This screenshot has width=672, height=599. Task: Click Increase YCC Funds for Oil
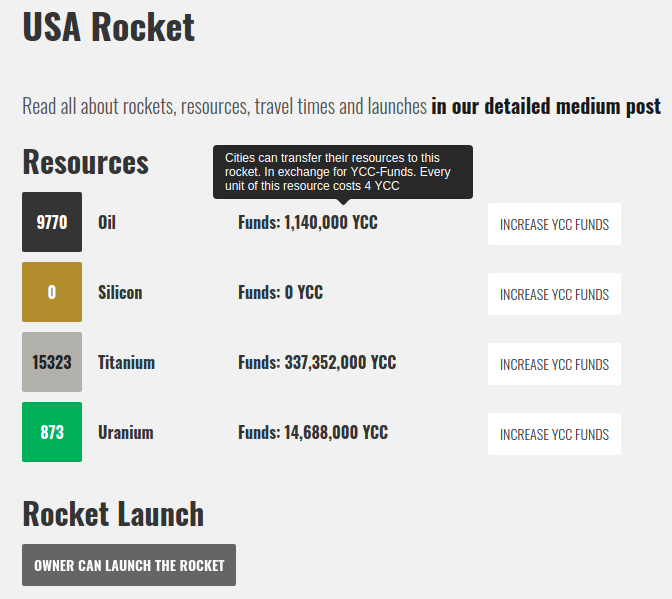[x=554, y=225]
